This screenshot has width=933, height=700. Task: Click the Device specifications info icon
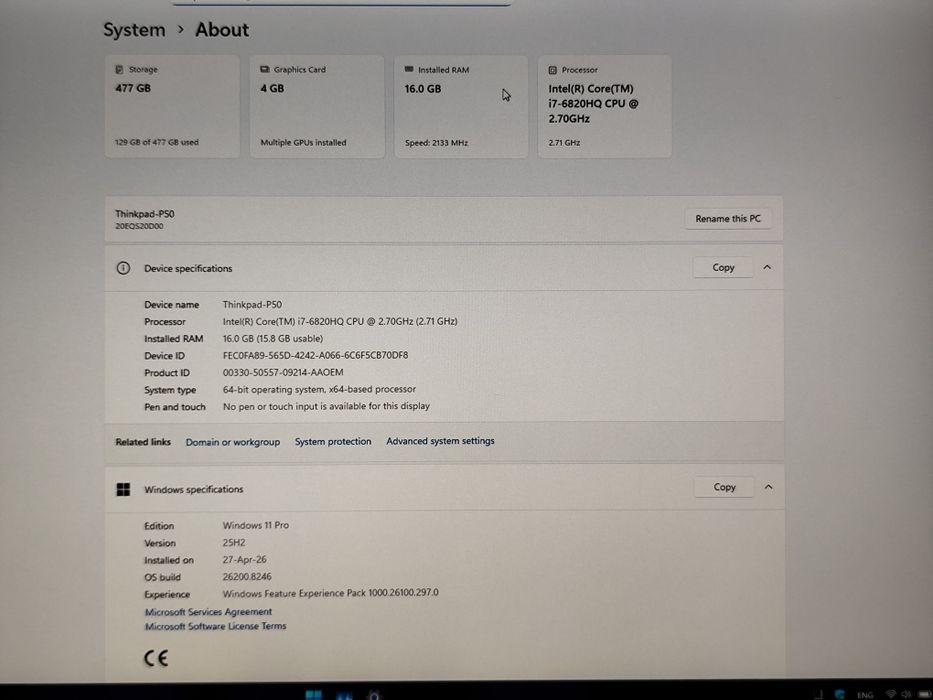[123, 268]
